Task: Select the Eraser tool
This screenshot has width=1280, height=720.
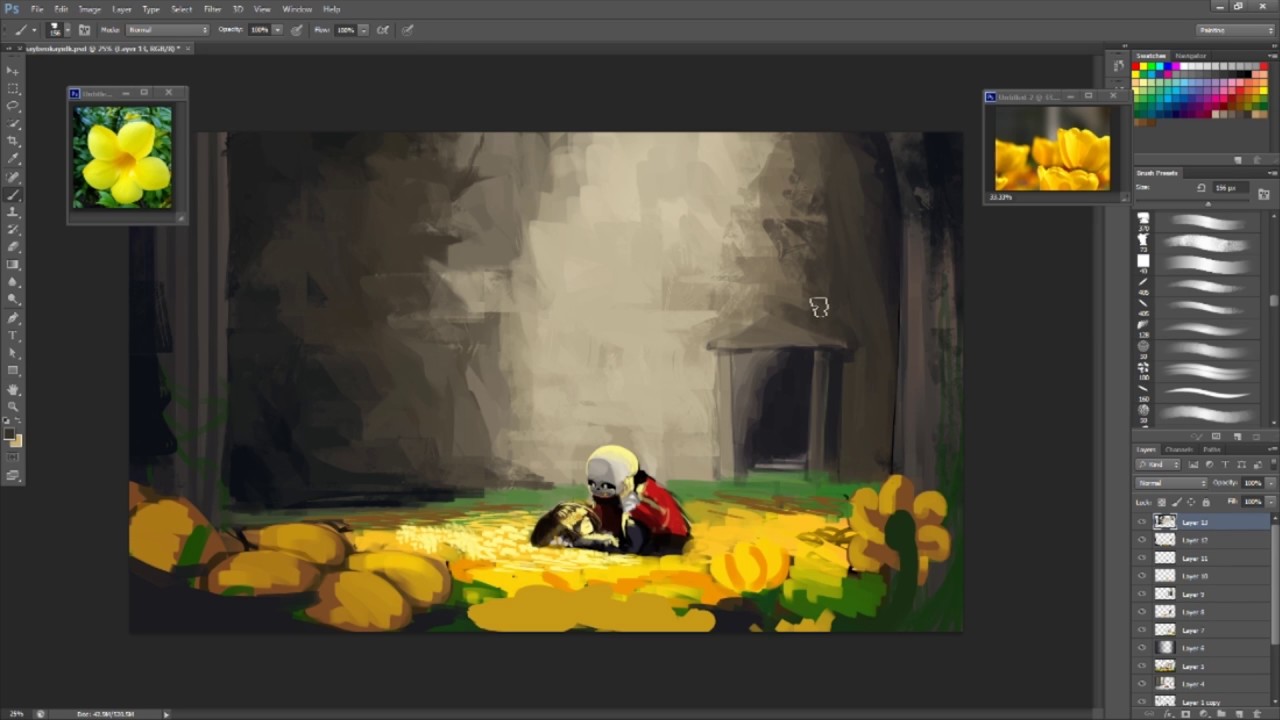Action: coord(13,247)
